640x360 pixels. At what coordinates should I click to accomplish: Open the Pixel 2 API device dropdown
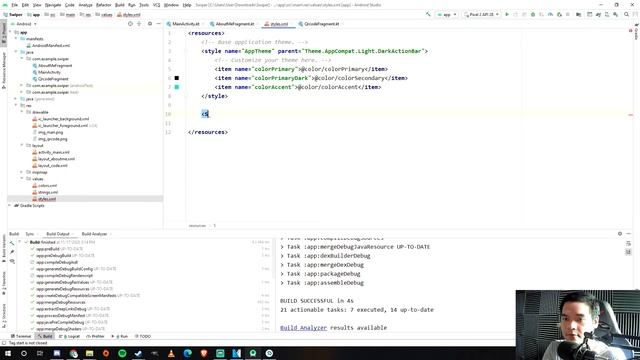click(x=482, y=15)
